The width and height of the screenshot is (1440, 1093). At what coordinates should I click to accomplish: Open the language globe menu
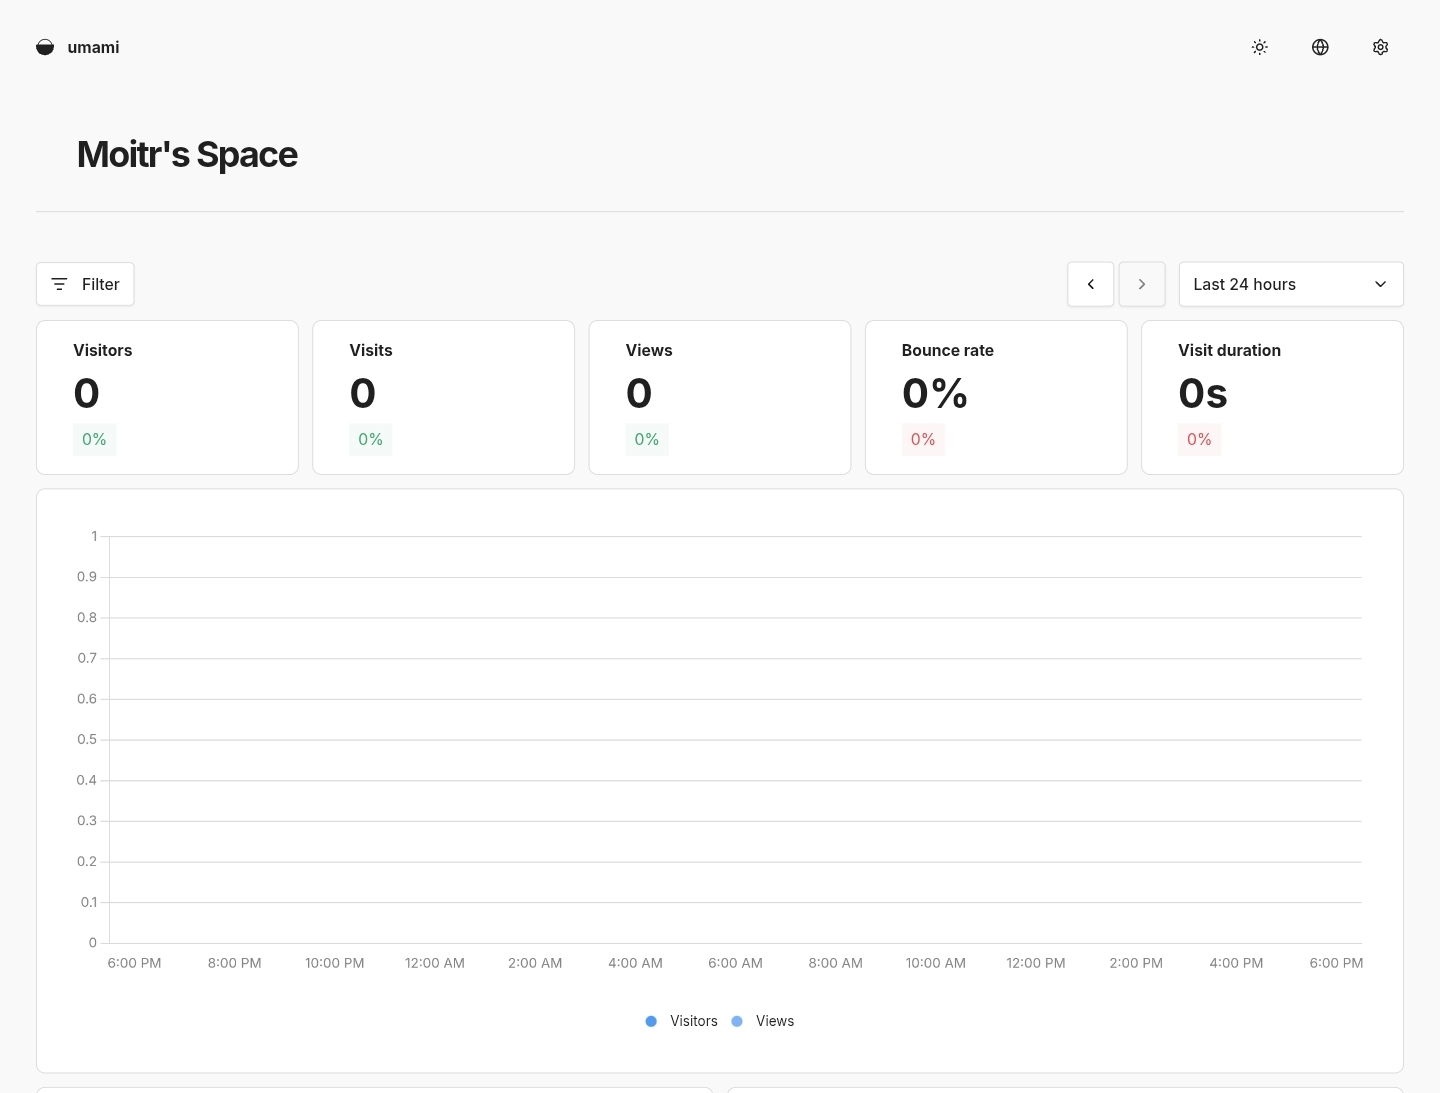tap(1320, 47)
